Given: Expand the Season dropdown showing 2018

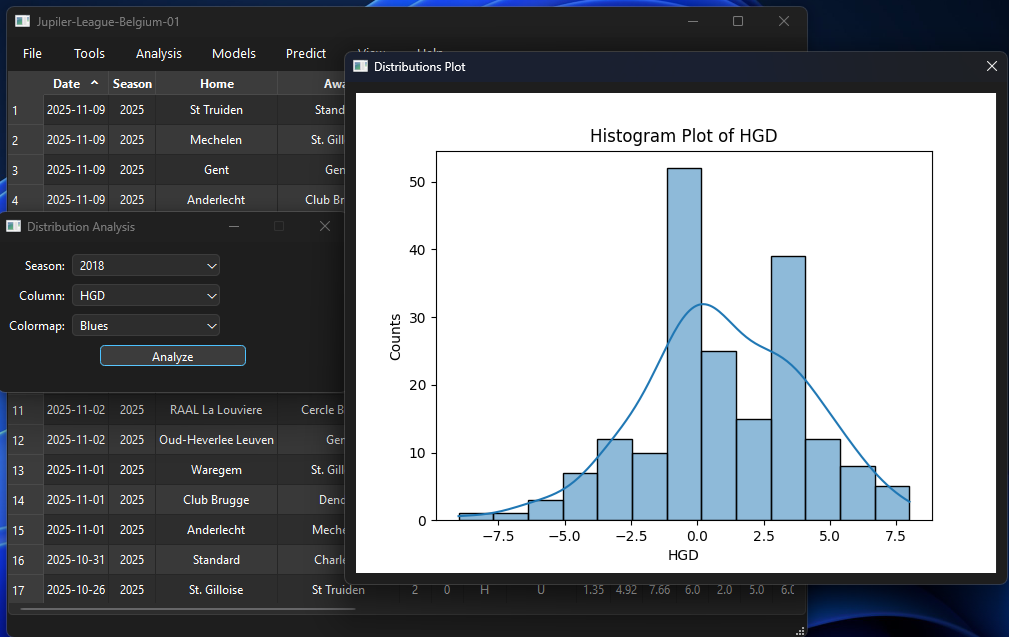Looking at the screenshot, I should 146,266.
